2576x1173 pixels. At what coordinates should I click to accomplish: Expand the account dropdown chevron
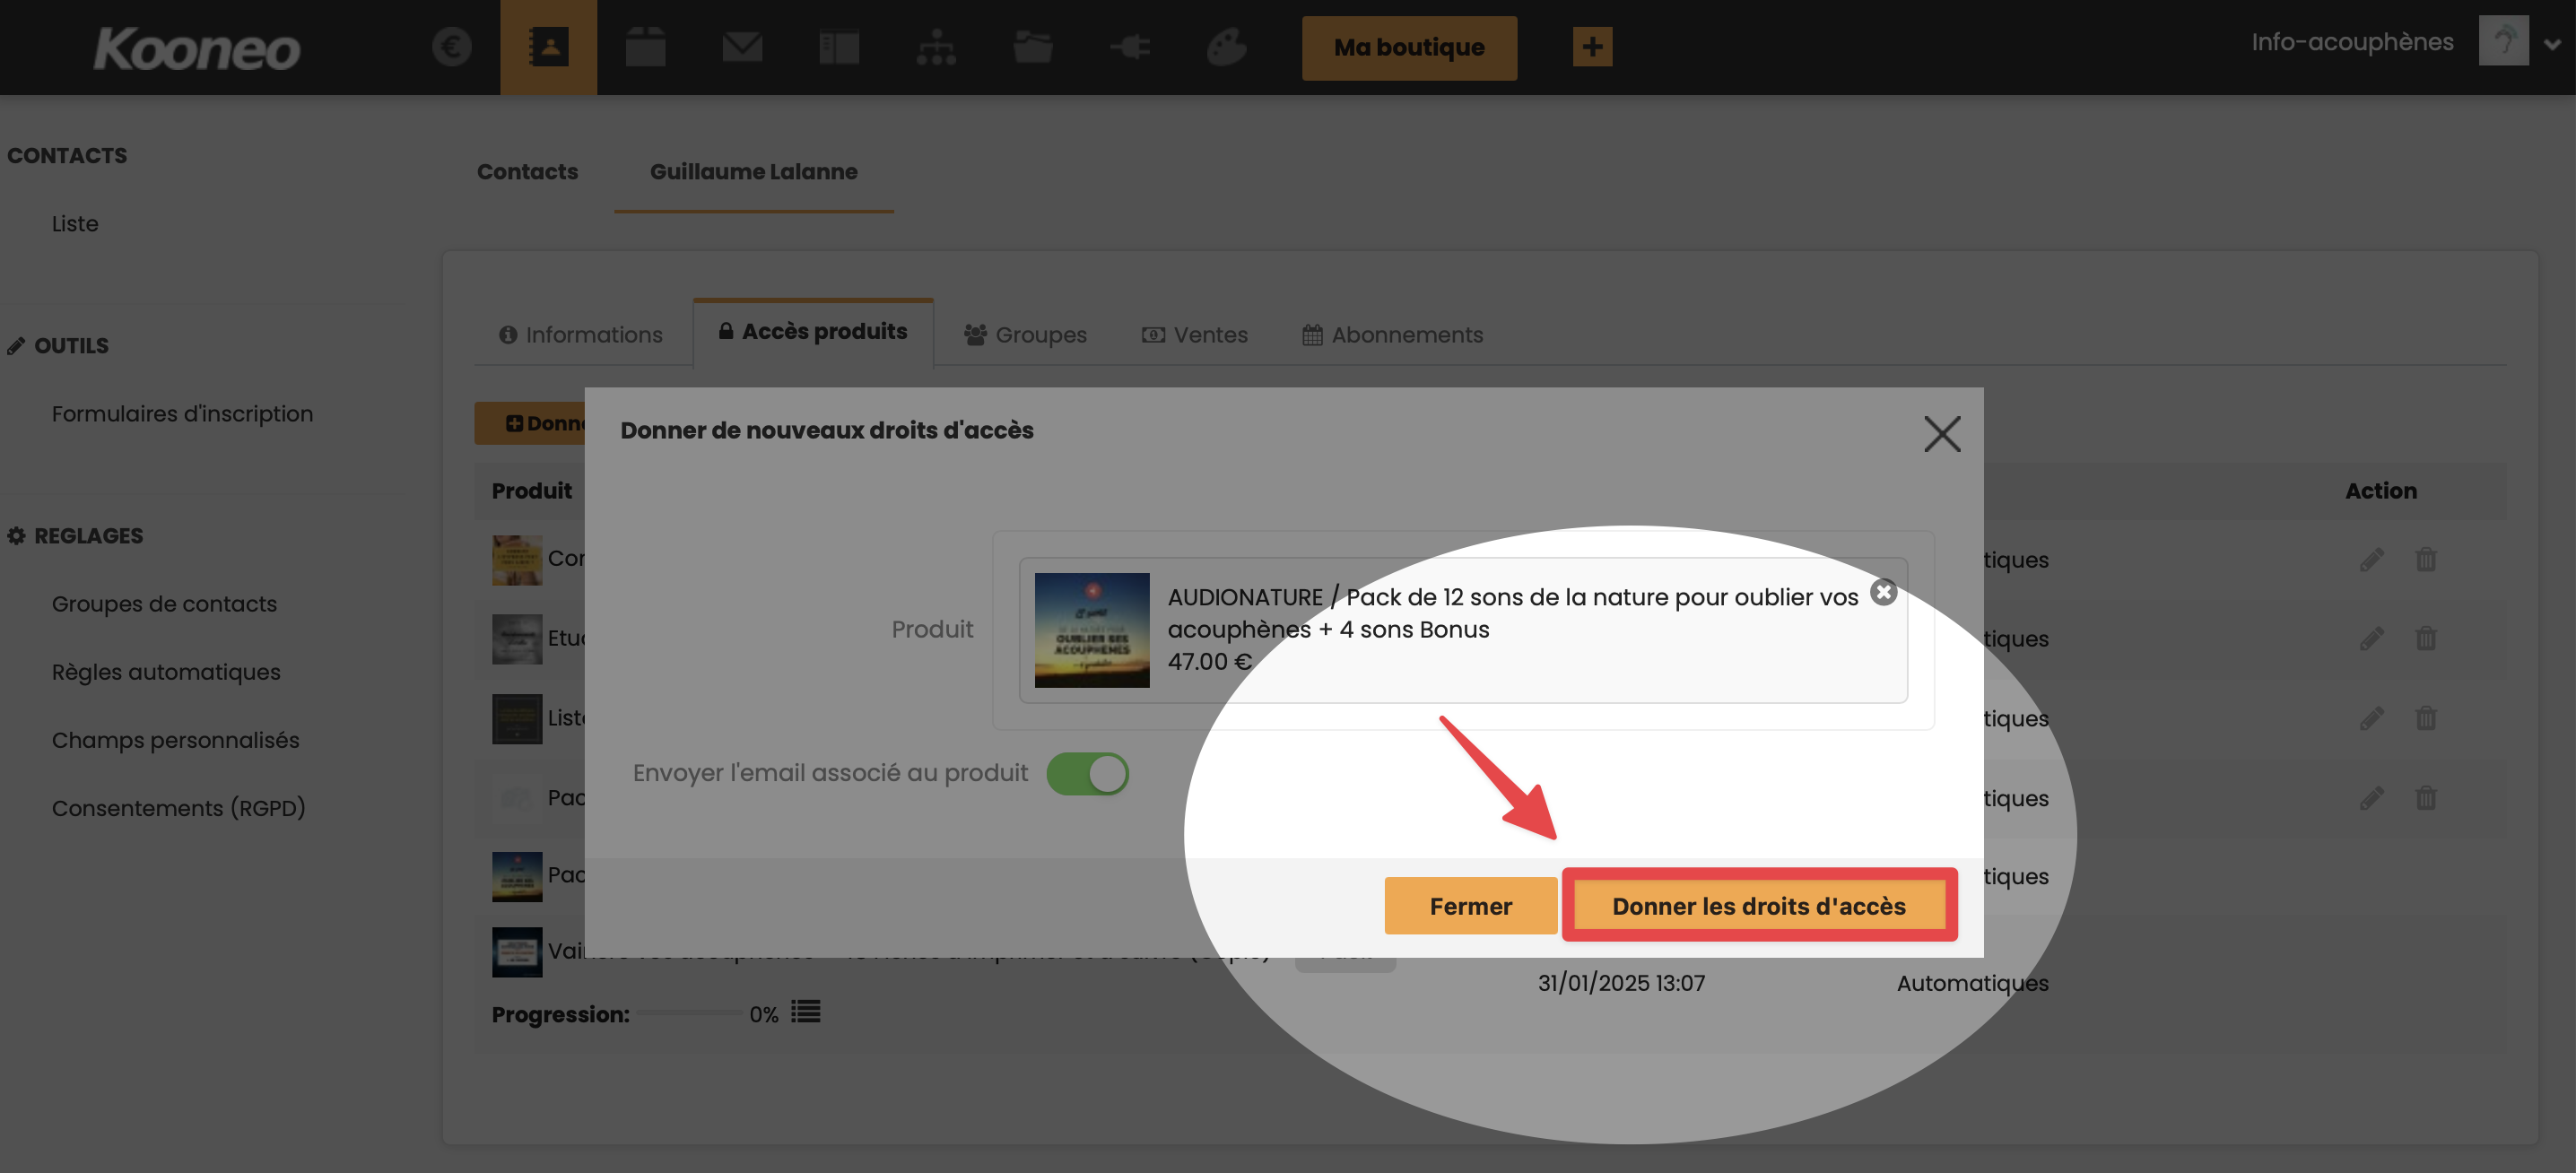click(x=2551, y=44)
